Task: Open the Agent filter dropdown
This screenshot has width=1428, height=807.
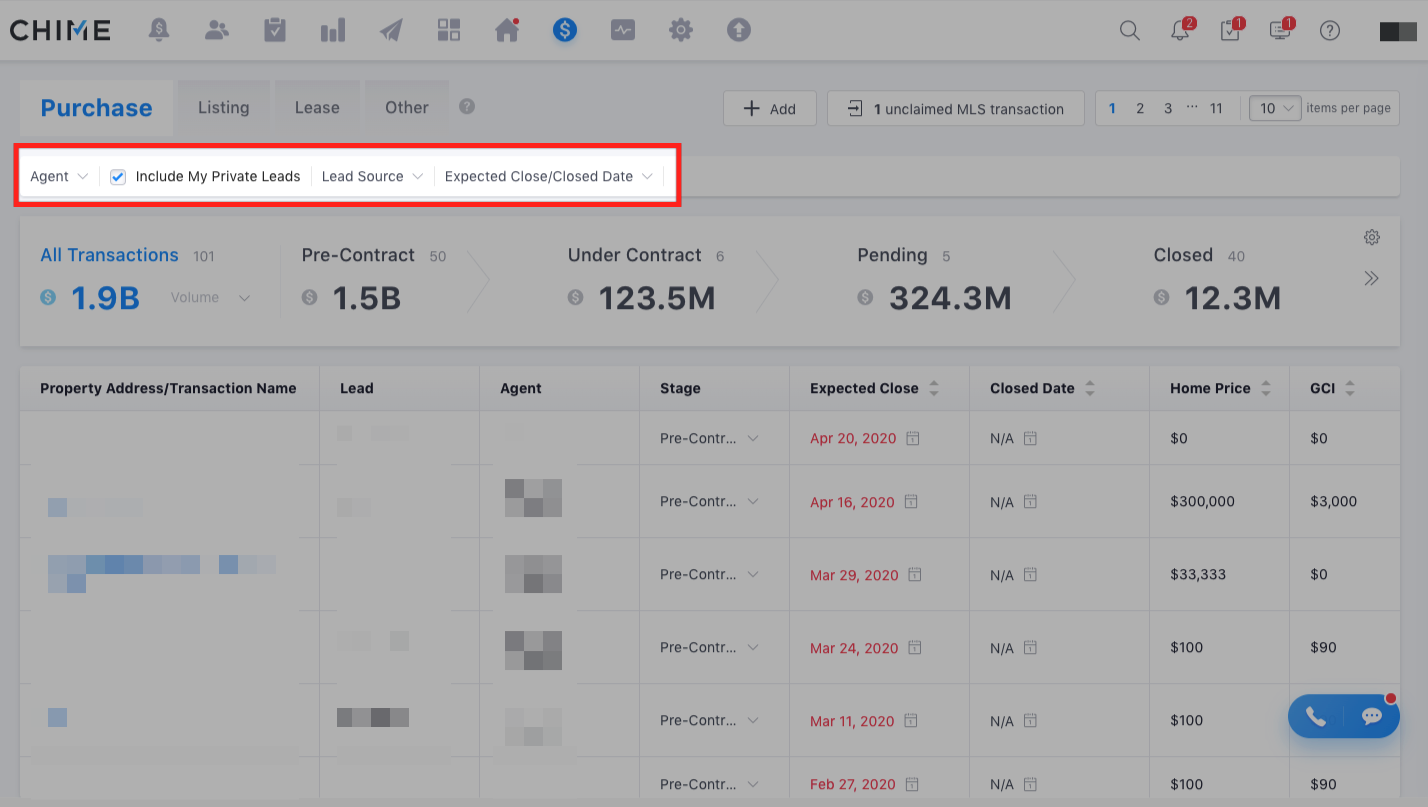Action: point(59,176)
